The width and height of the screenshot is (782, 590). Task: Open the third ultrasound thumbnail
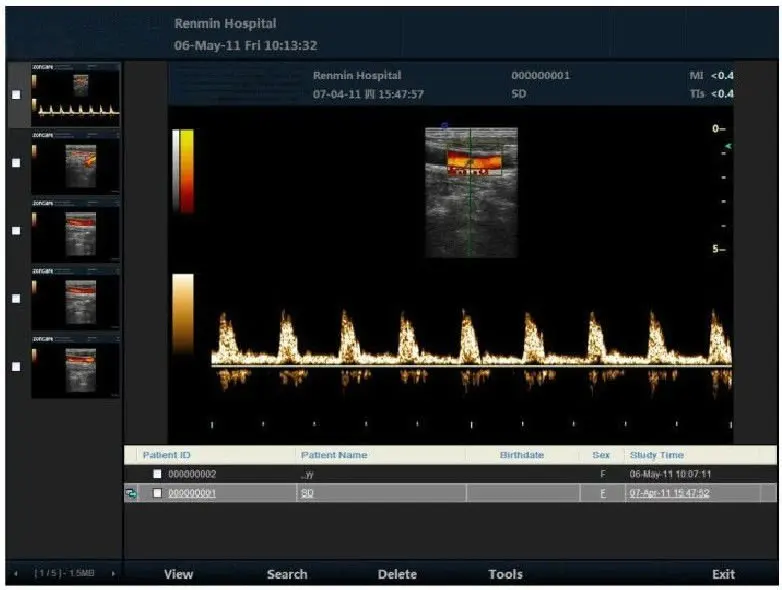tap(76, 230)
